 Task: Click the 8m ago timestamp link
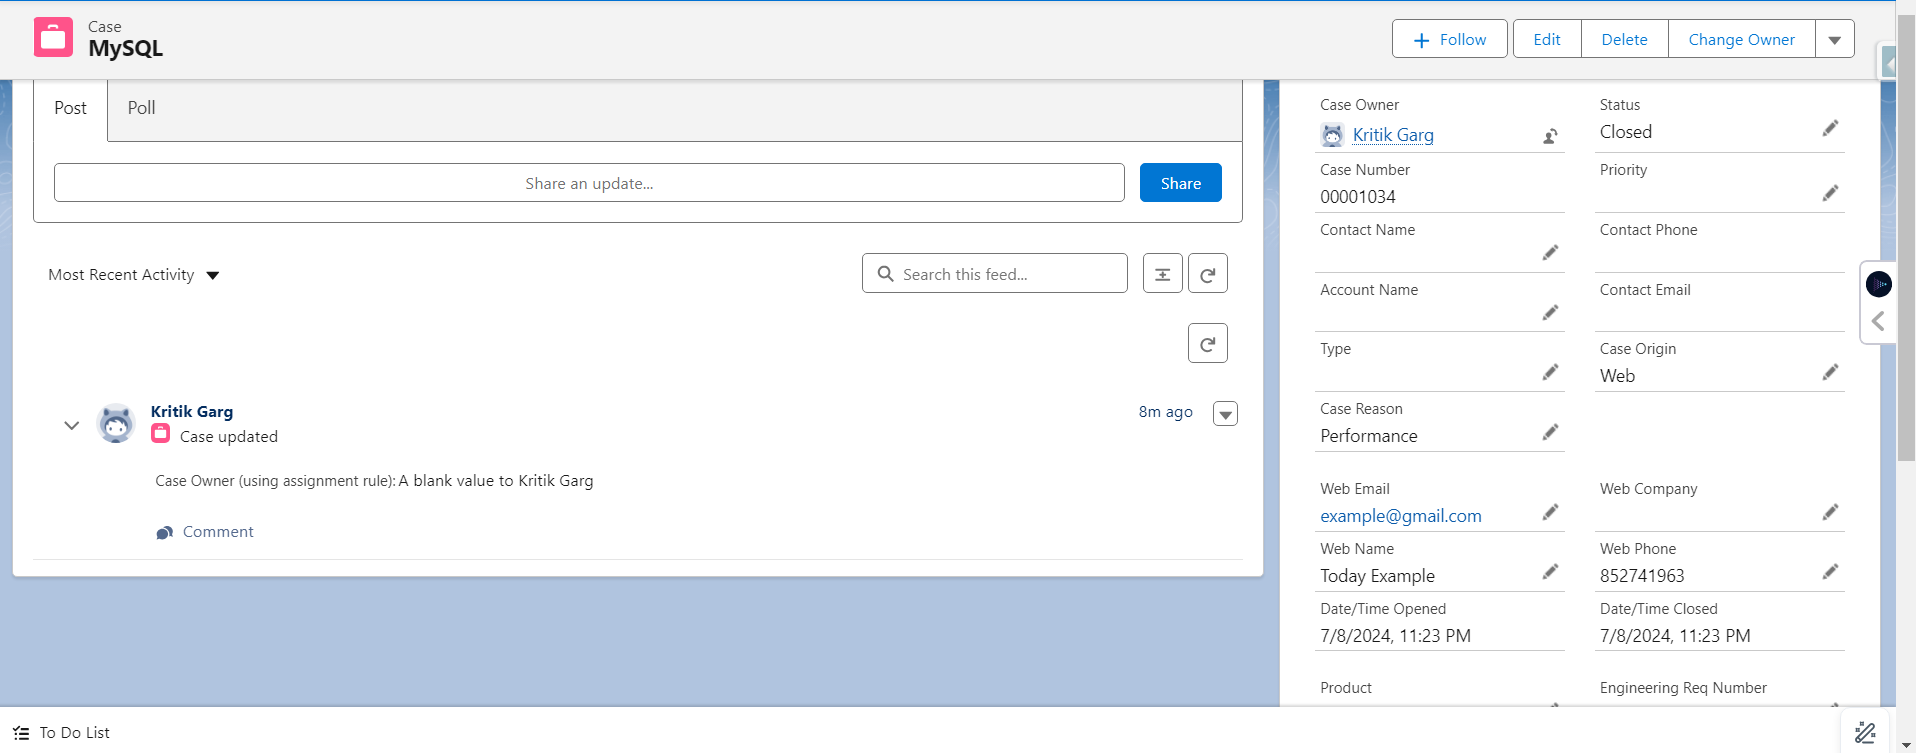coord(1165,412)
